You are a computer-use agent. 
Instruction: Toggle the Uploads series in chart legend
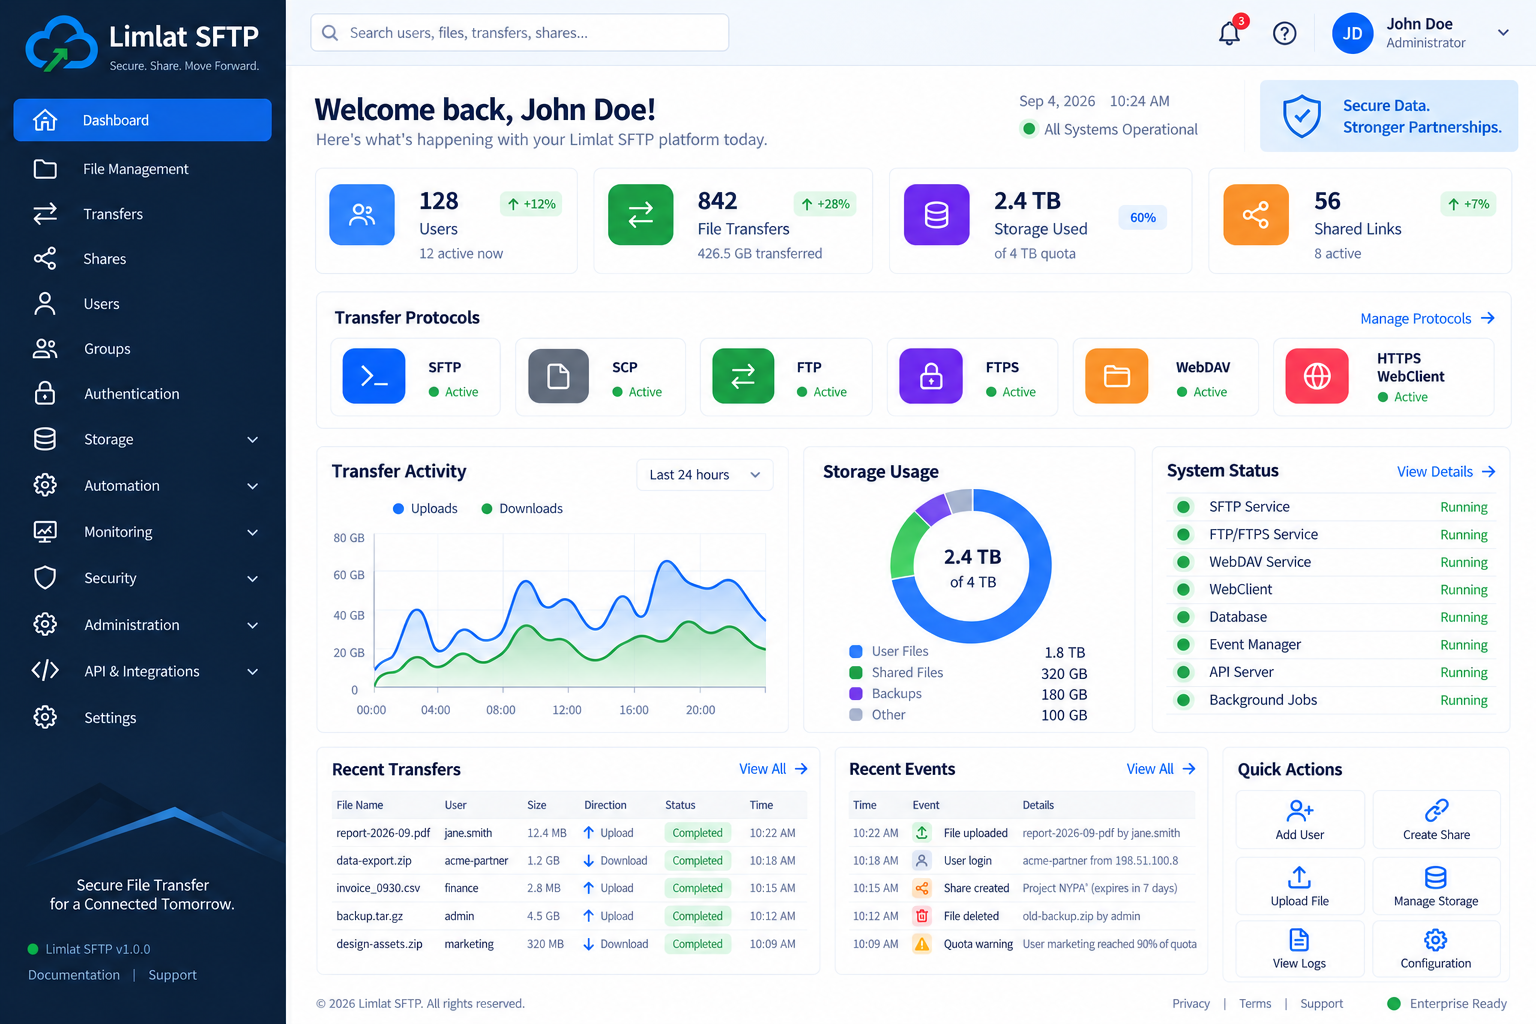point(425,509)
